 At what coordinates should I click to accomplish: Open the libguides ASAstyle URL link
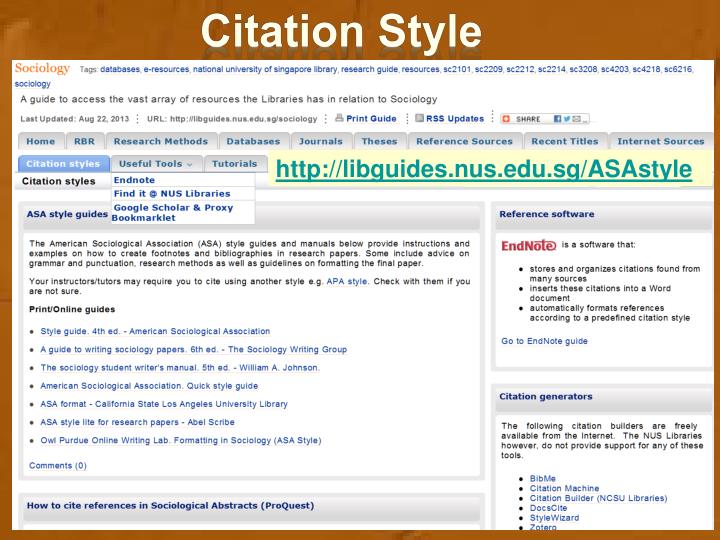click(x=484, y=169)
